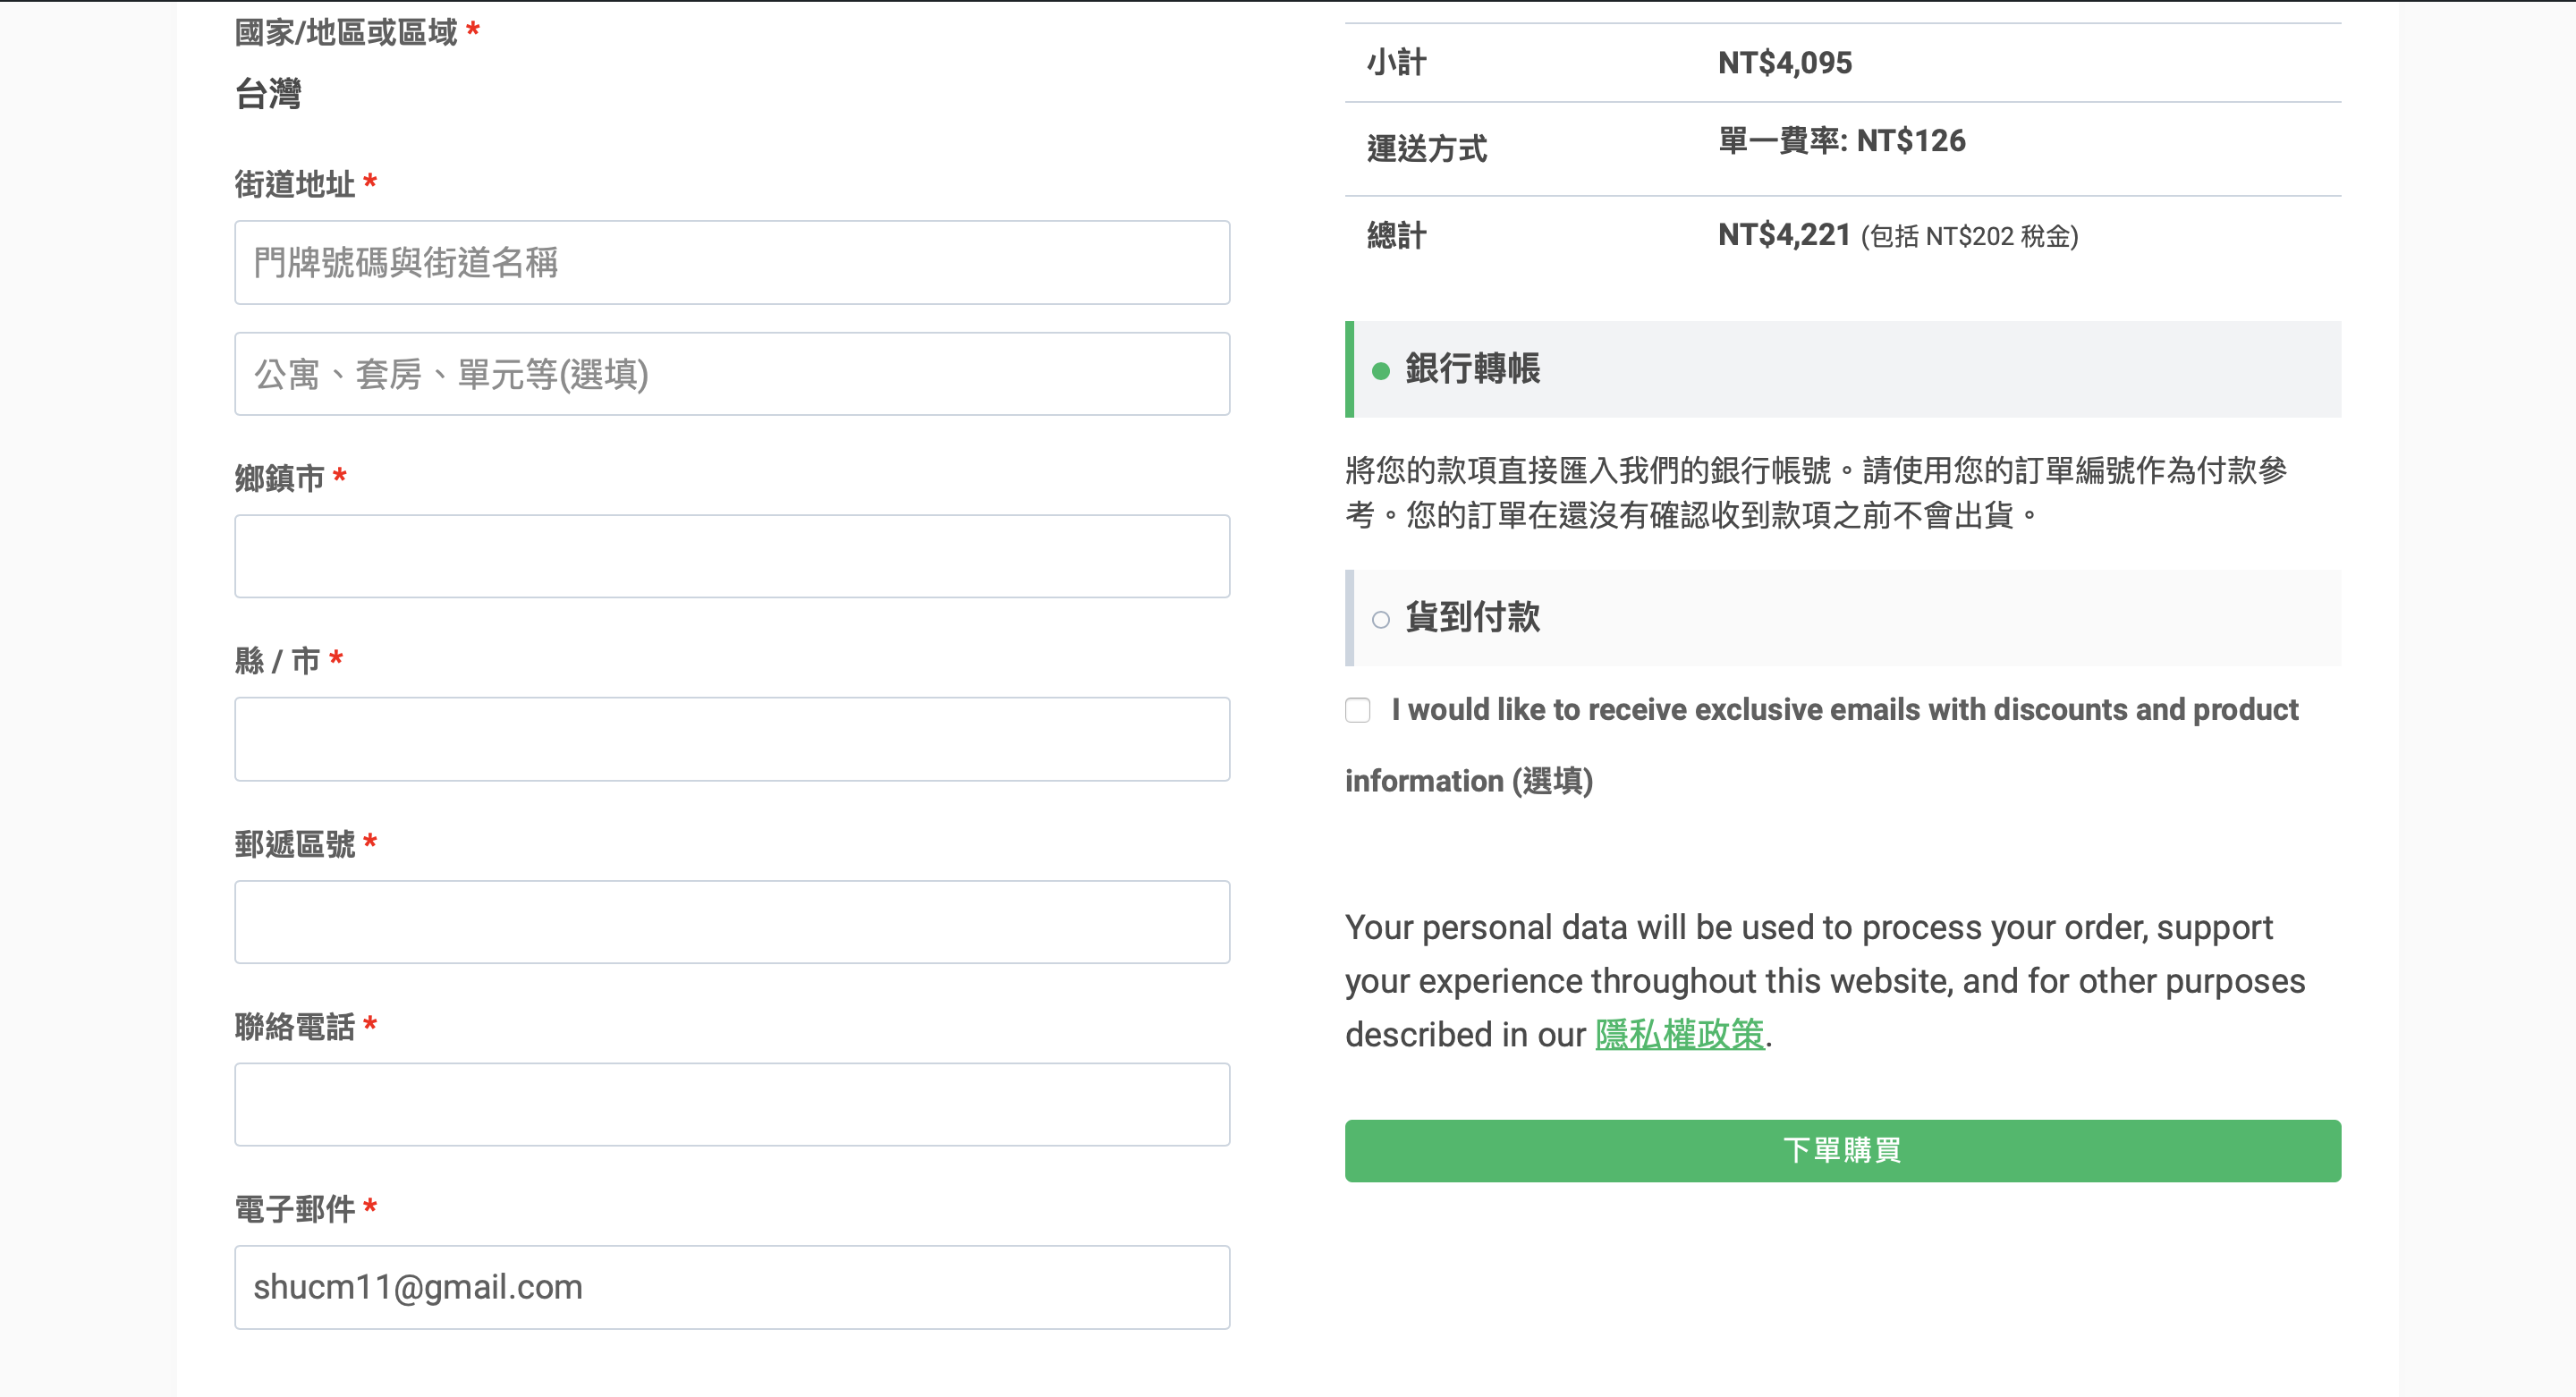This screenshot has height=1397, width=2576.
Task: Choose the 貨到付款 radio button
Action: (1381, 620)
